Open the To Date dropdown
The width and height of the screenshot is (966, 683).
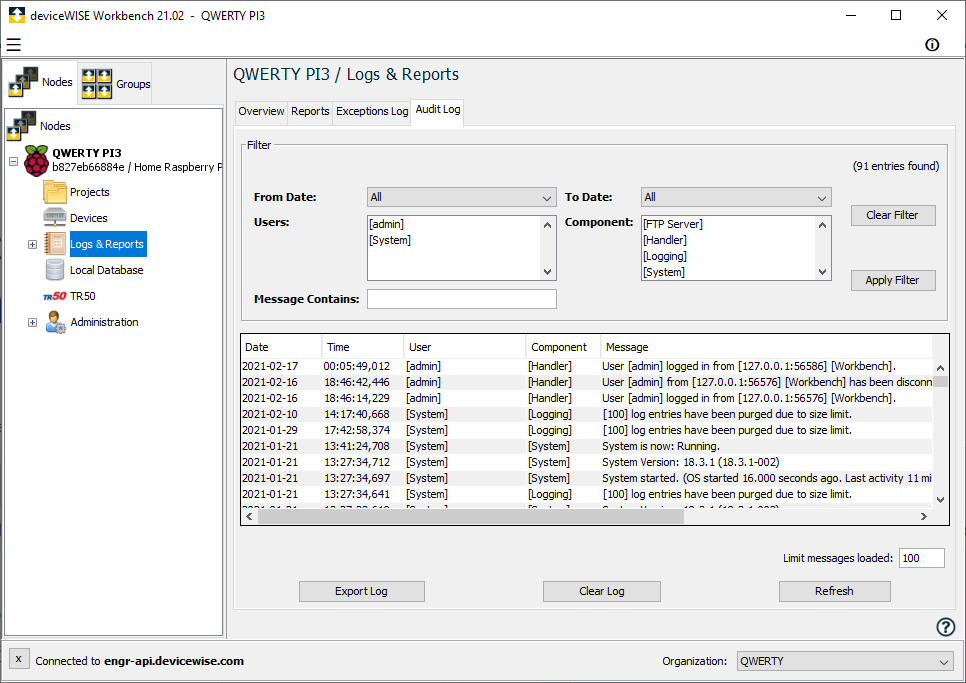click(736, 197)
